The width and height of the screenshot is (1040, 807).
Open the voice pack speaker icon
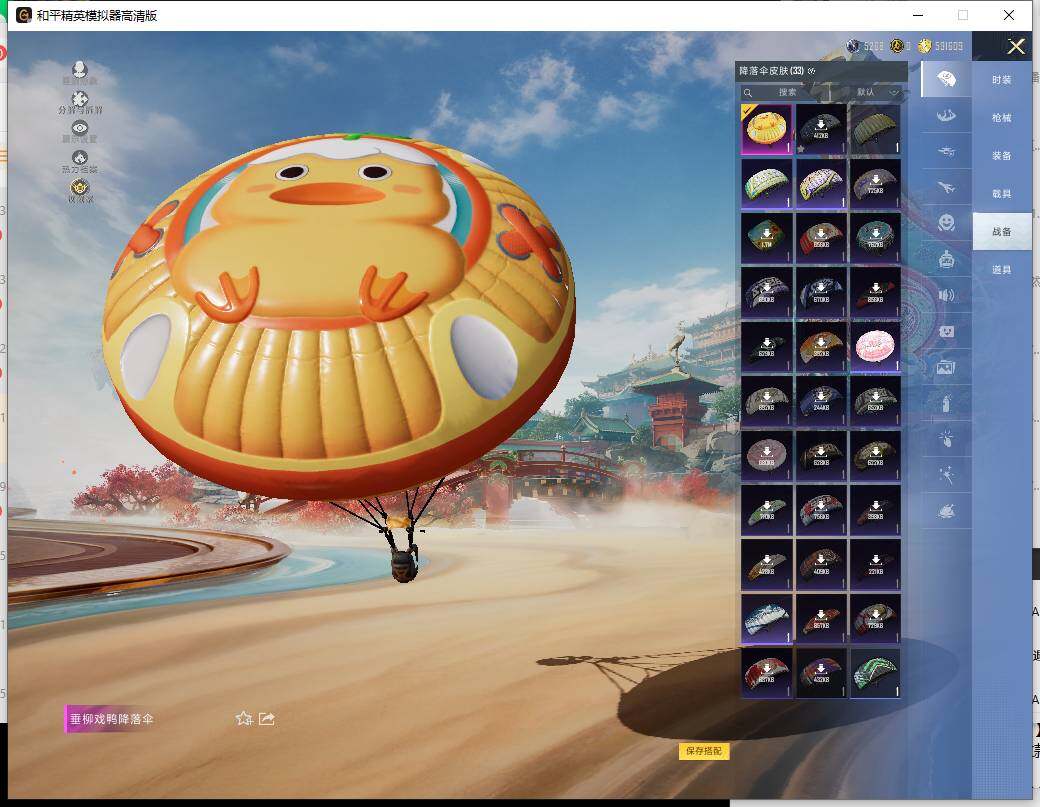click(946, 295)
